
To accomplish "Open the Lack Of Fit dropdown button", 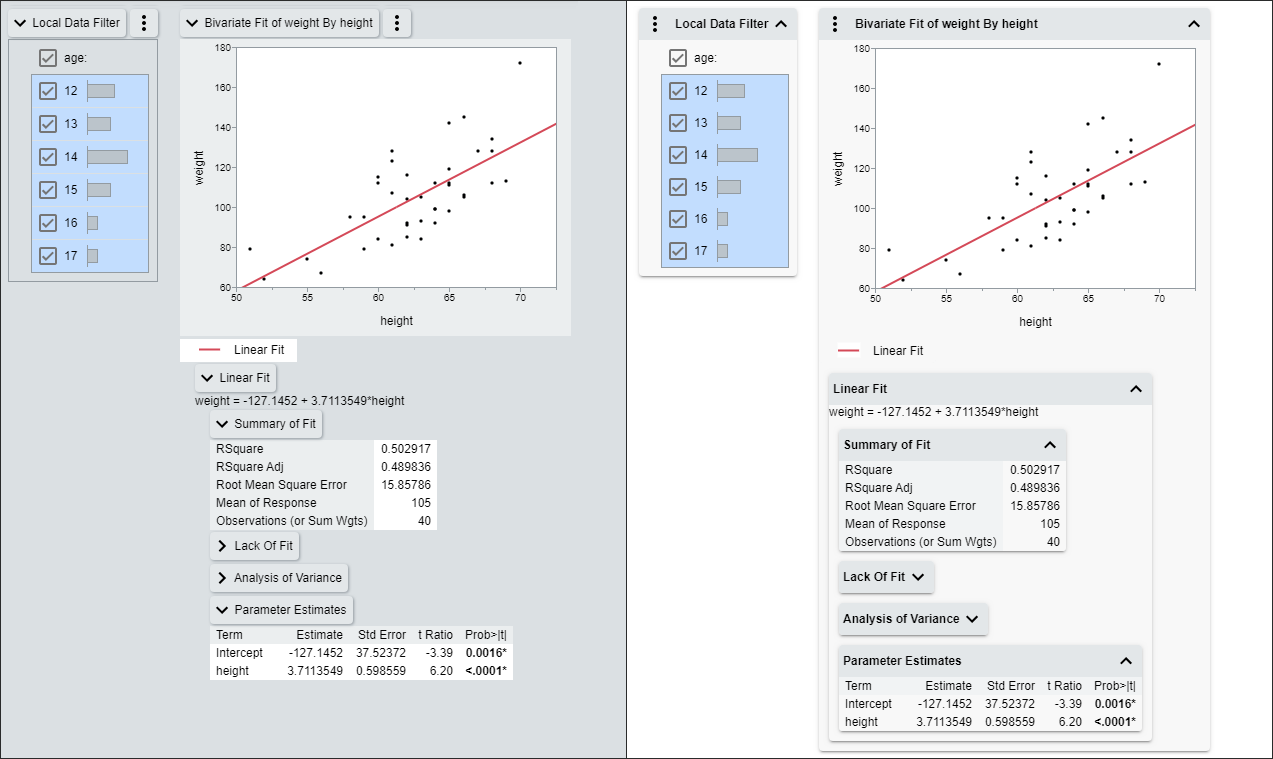I will coord(886,577).
